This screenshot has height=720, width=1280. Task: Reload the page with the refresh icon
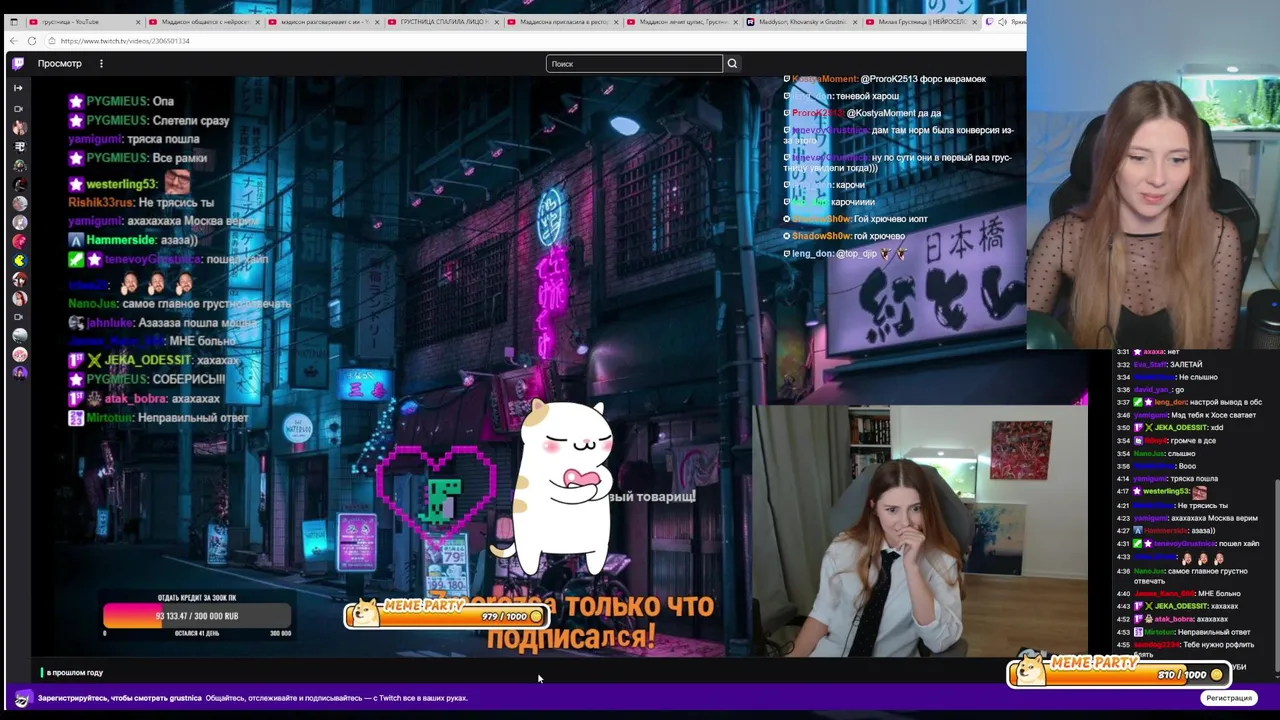[32, 41]
